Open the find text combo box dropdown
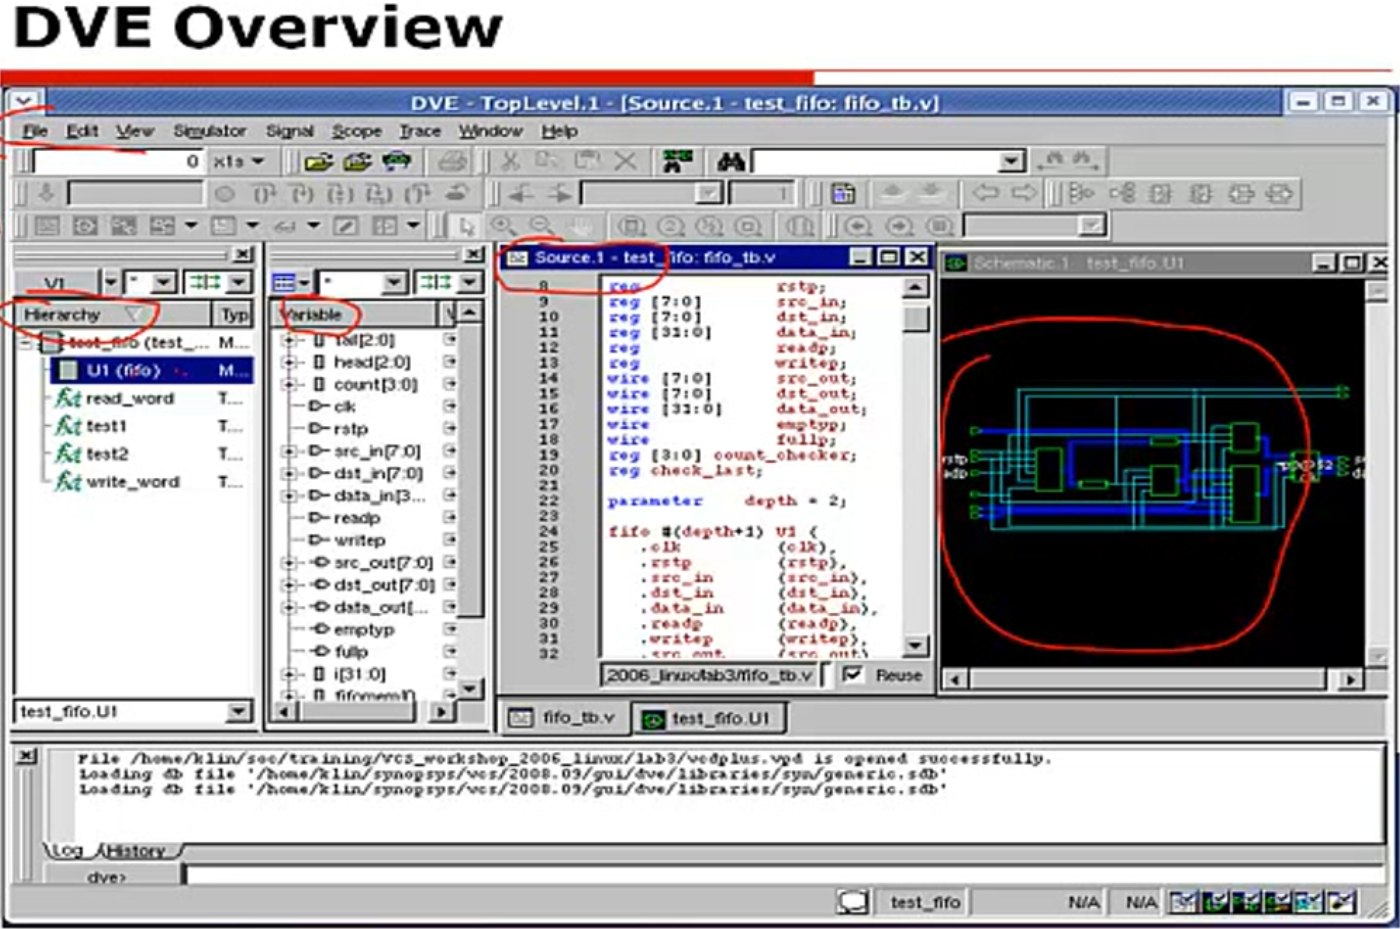1400x929 pixels. (1012, 161)
